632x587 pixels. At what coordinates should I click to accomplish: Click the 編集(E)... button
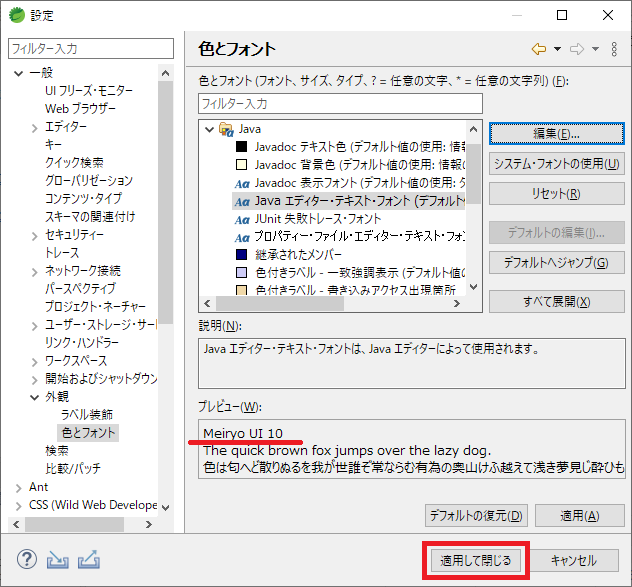pyautogui.click(x=557, y=133)
